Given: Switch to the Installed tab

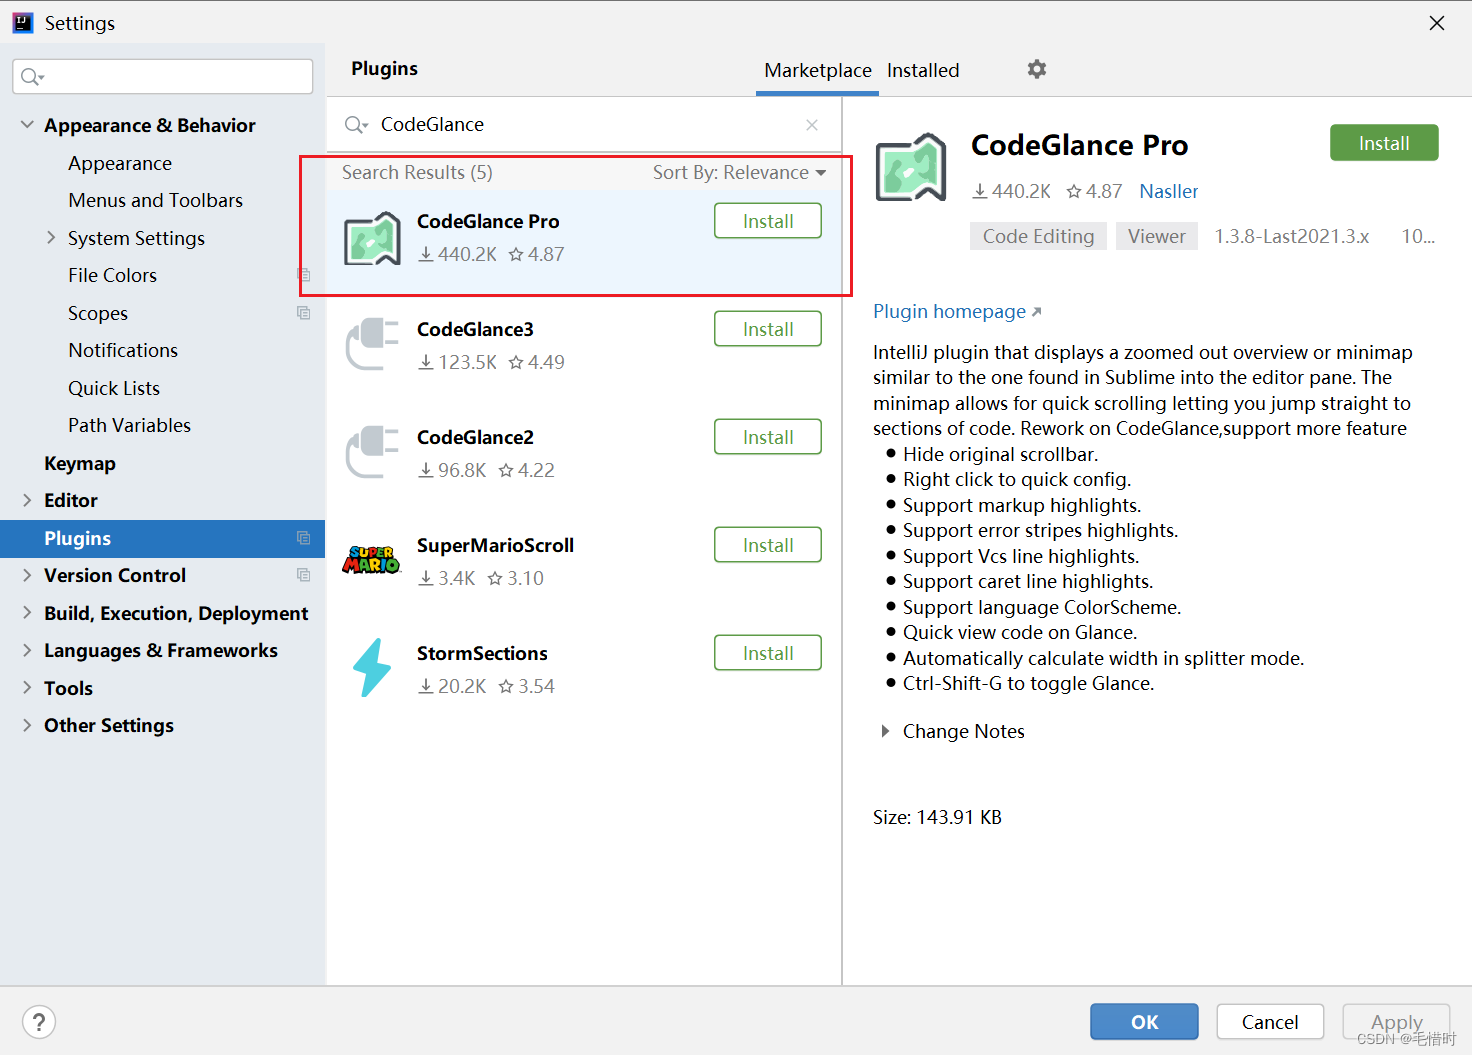Looking at the screenshot, I should (923, 70).
